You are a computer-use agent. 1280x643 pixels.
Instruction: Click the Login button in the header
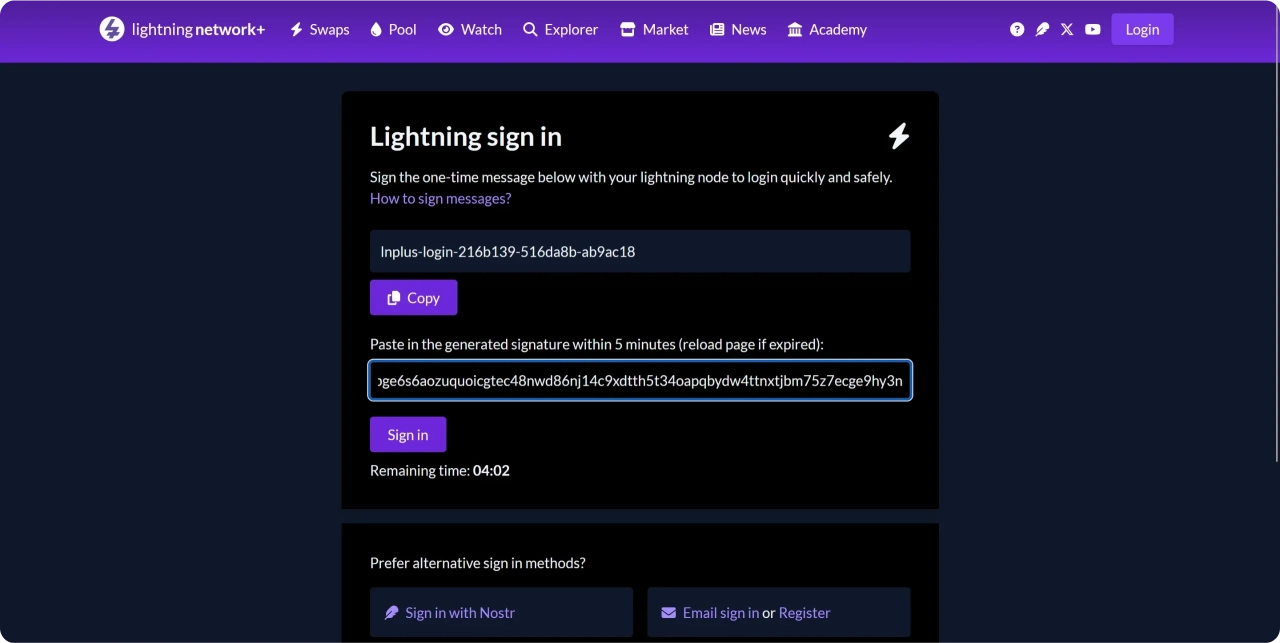[x=1141, y=29]
